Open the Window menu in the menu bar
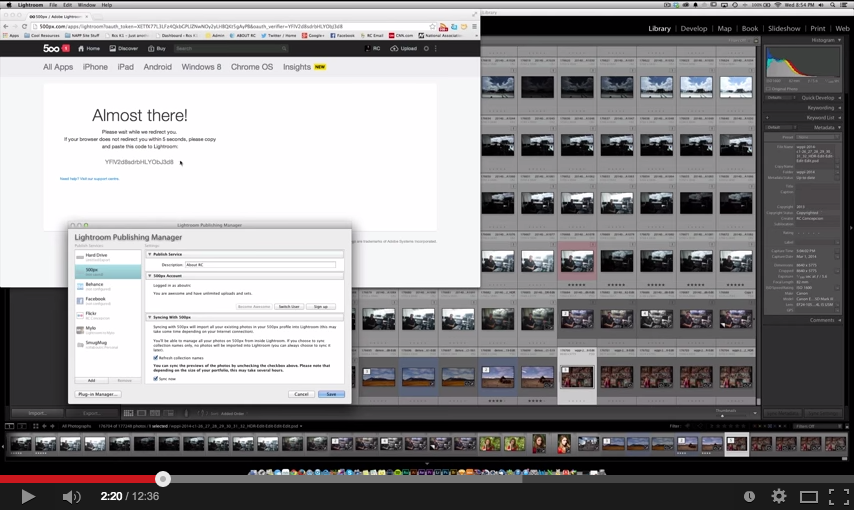 (x=86, y=5)
